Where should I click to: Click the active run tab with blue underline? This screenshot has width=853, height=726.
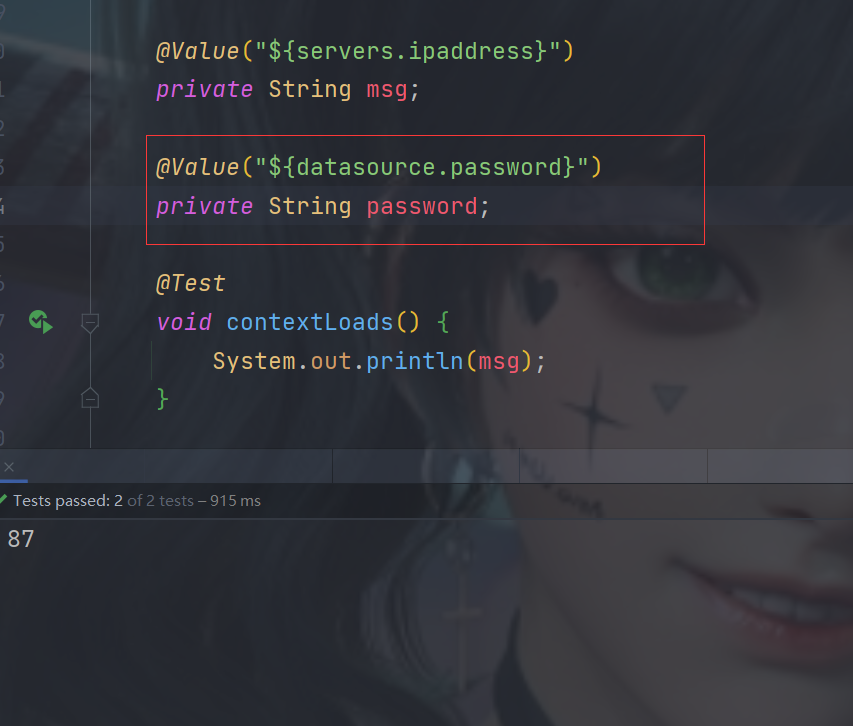coord(14,467)
